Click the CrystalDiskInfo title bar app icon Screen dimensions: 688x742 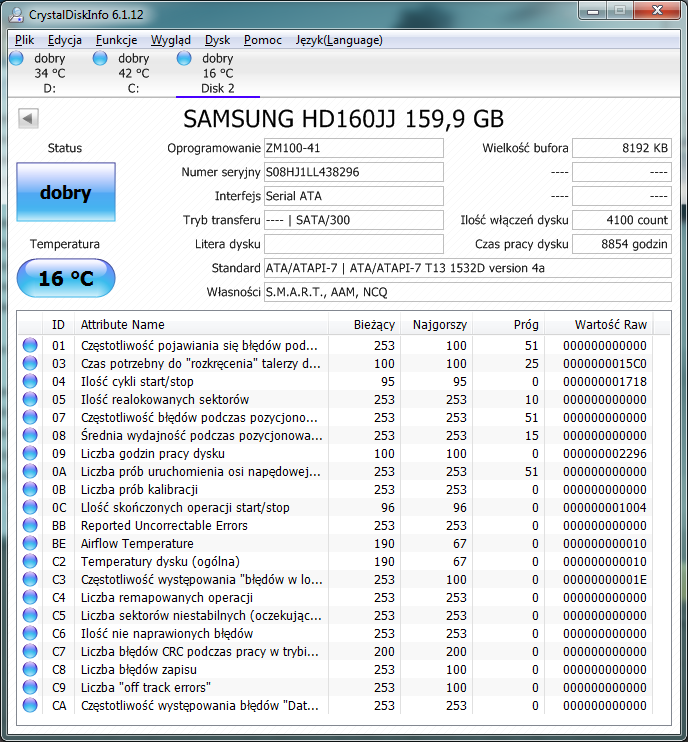[x=16, y=14]
